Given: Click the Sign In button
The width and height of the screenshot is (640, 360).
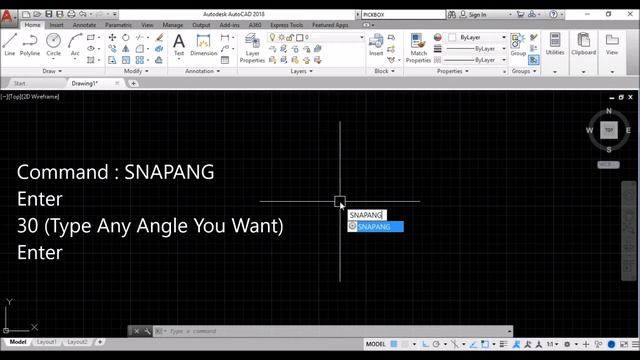Looking at the screenshot, I should (x=473, y=14).
